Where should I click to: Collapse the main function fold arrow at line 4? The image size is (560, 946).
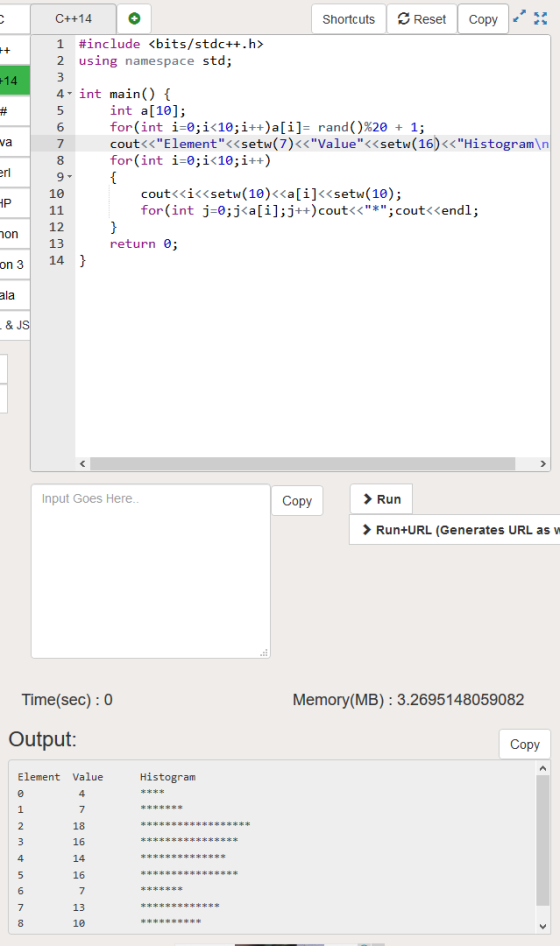point(69,94)
